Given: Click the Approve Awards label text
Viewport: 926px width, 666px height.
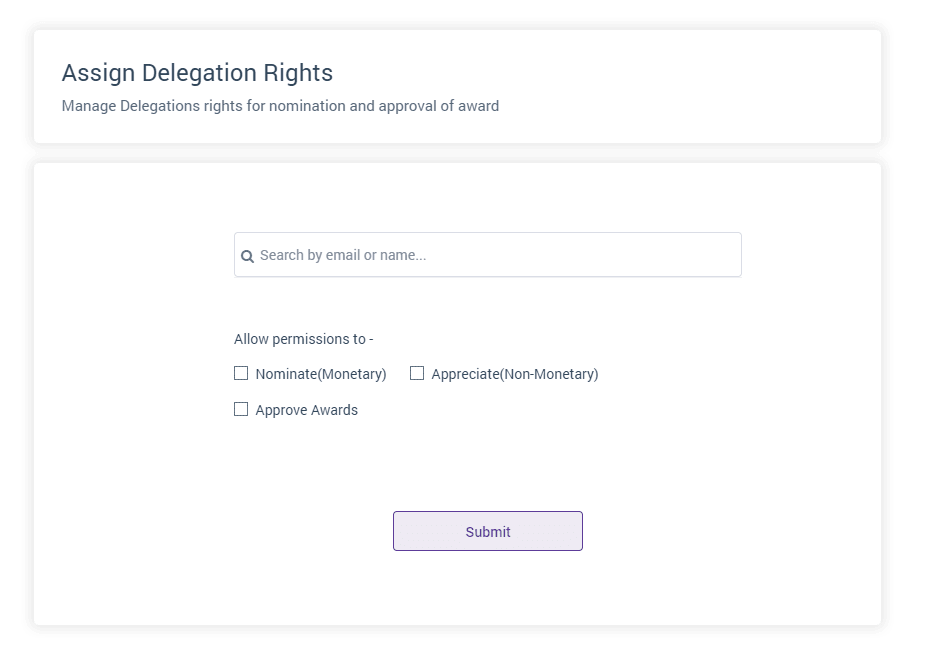Looking at the screenshot, I should pos(306,410).
